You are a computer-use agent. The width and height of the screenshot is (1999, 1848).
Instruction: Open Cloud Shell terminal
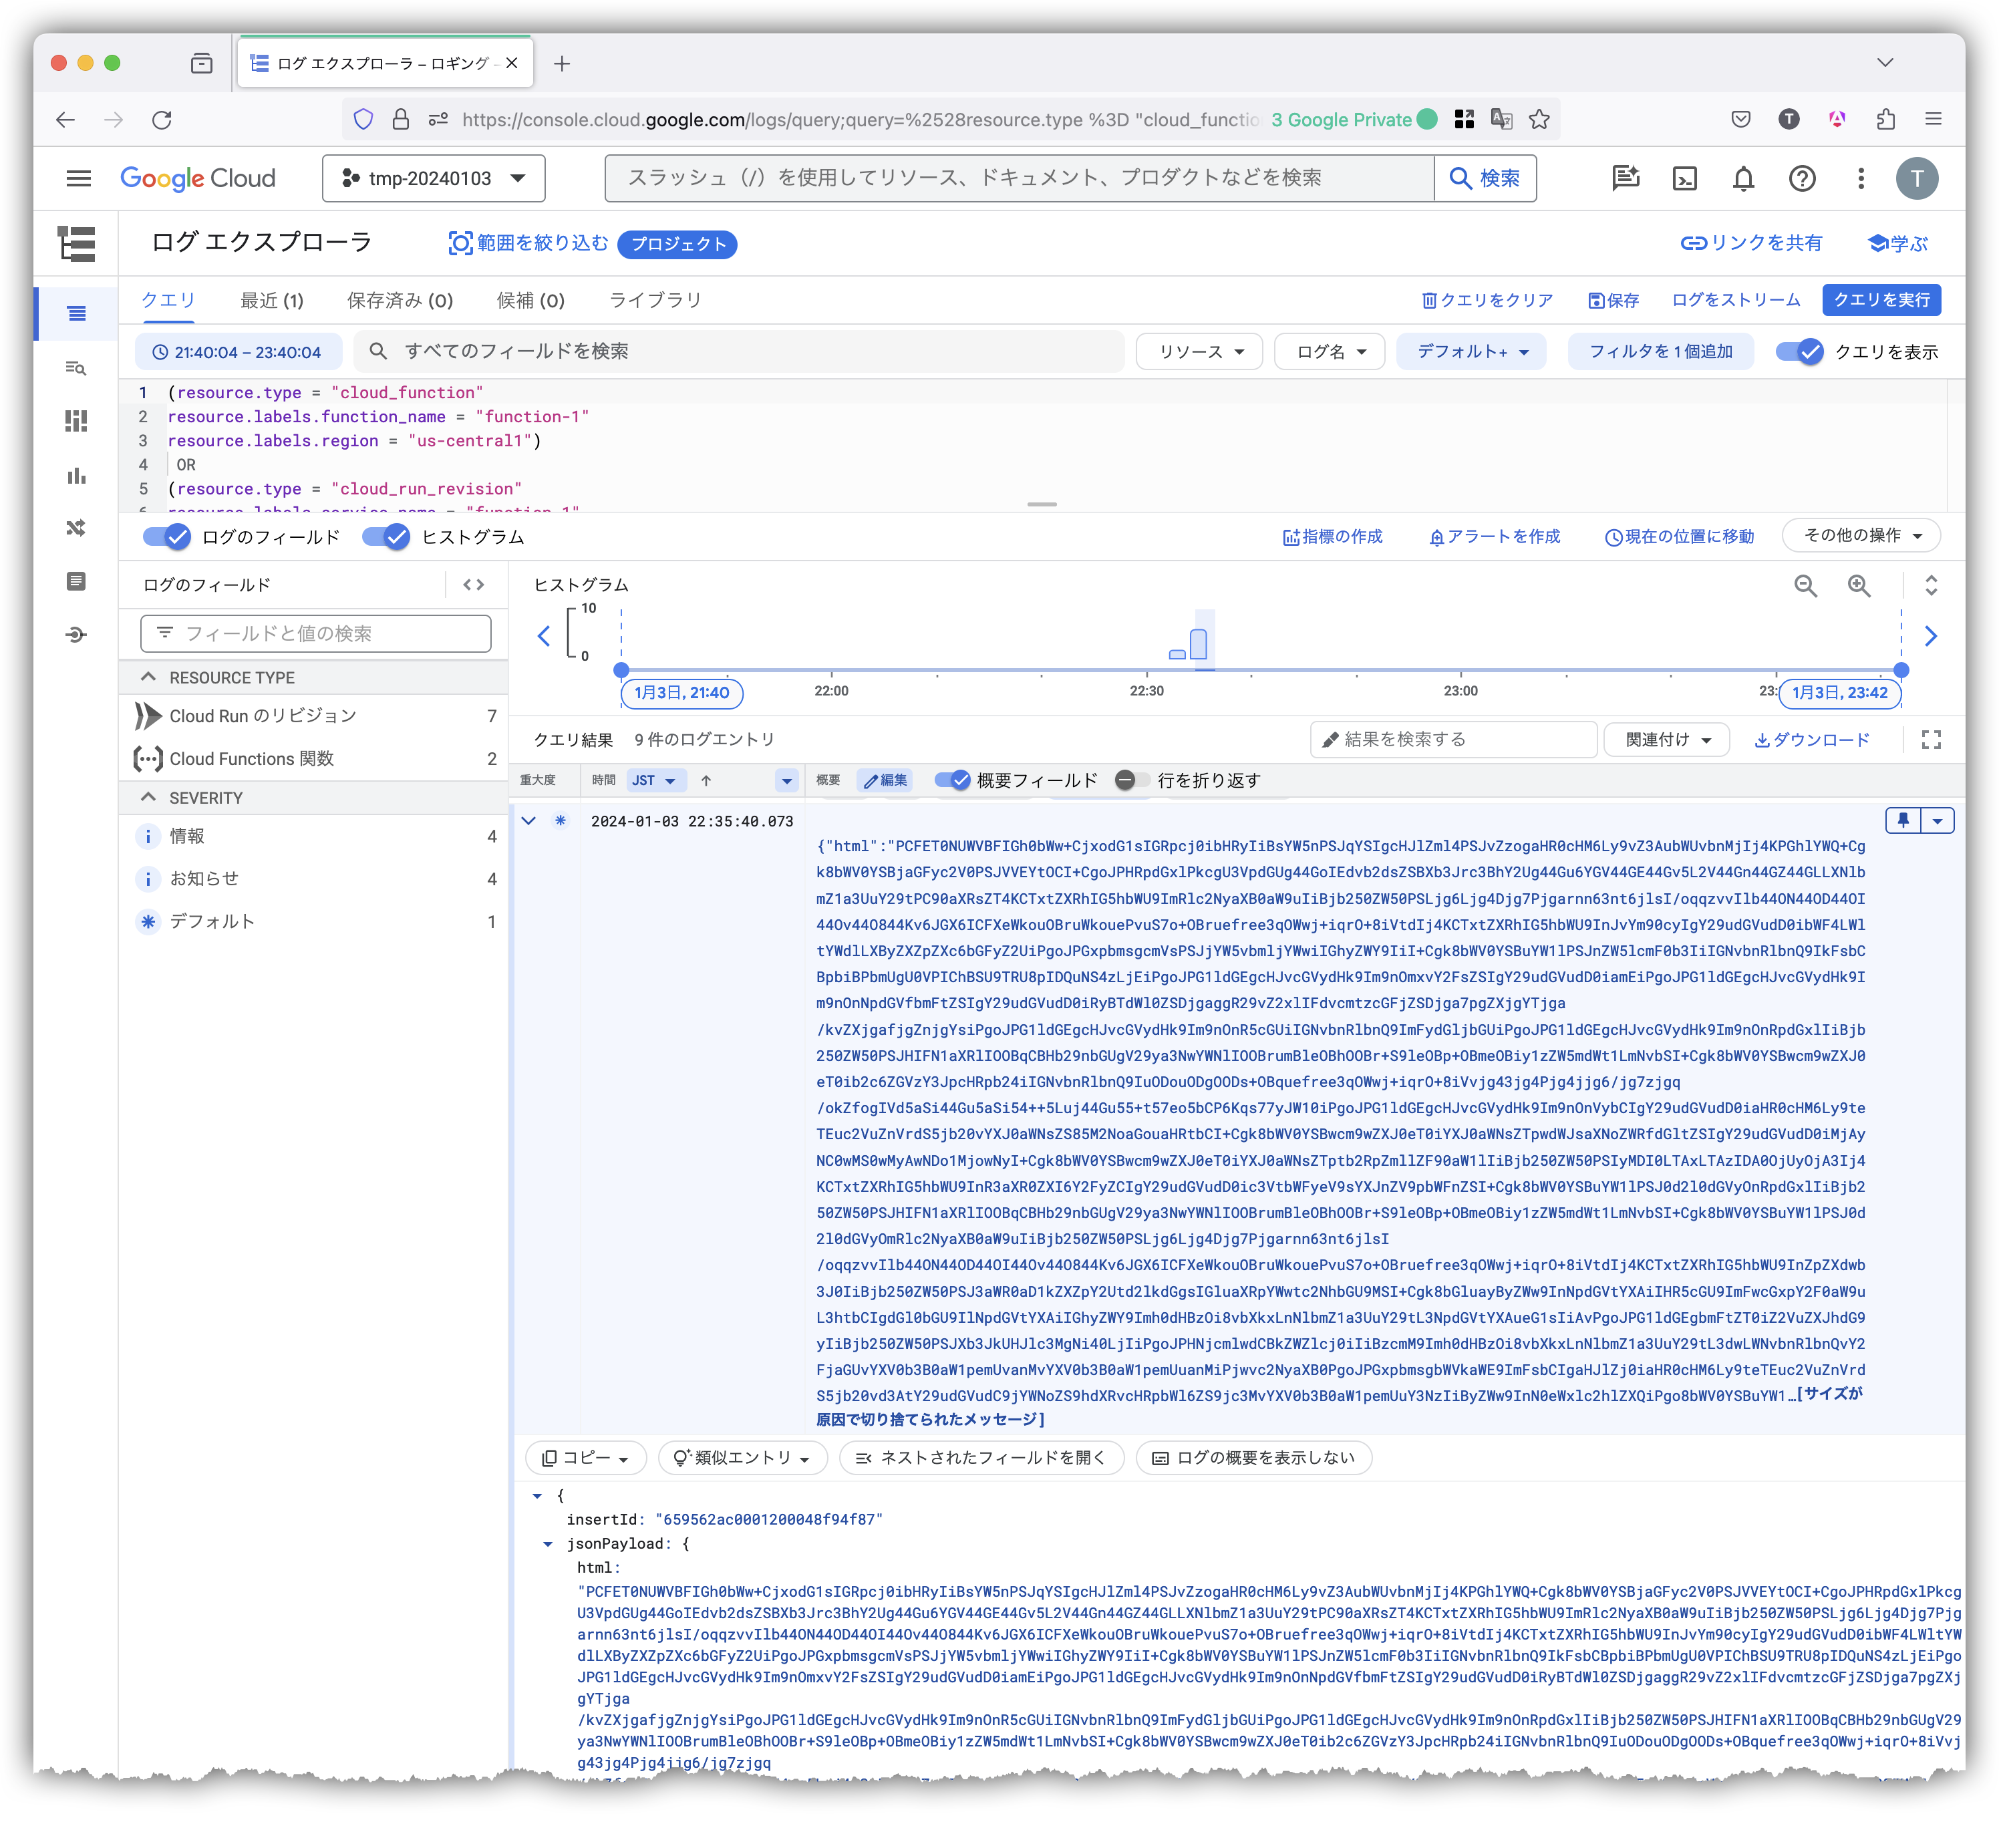click(1685, 178)
